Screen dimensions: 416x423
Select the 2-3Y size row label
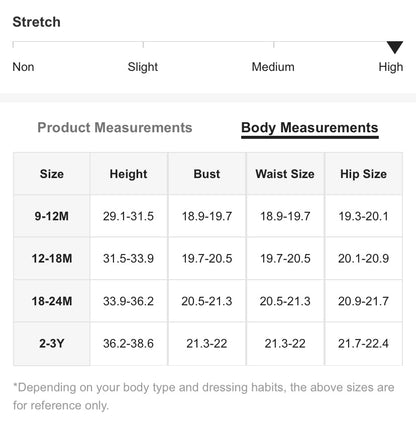[x=52, y=343]
